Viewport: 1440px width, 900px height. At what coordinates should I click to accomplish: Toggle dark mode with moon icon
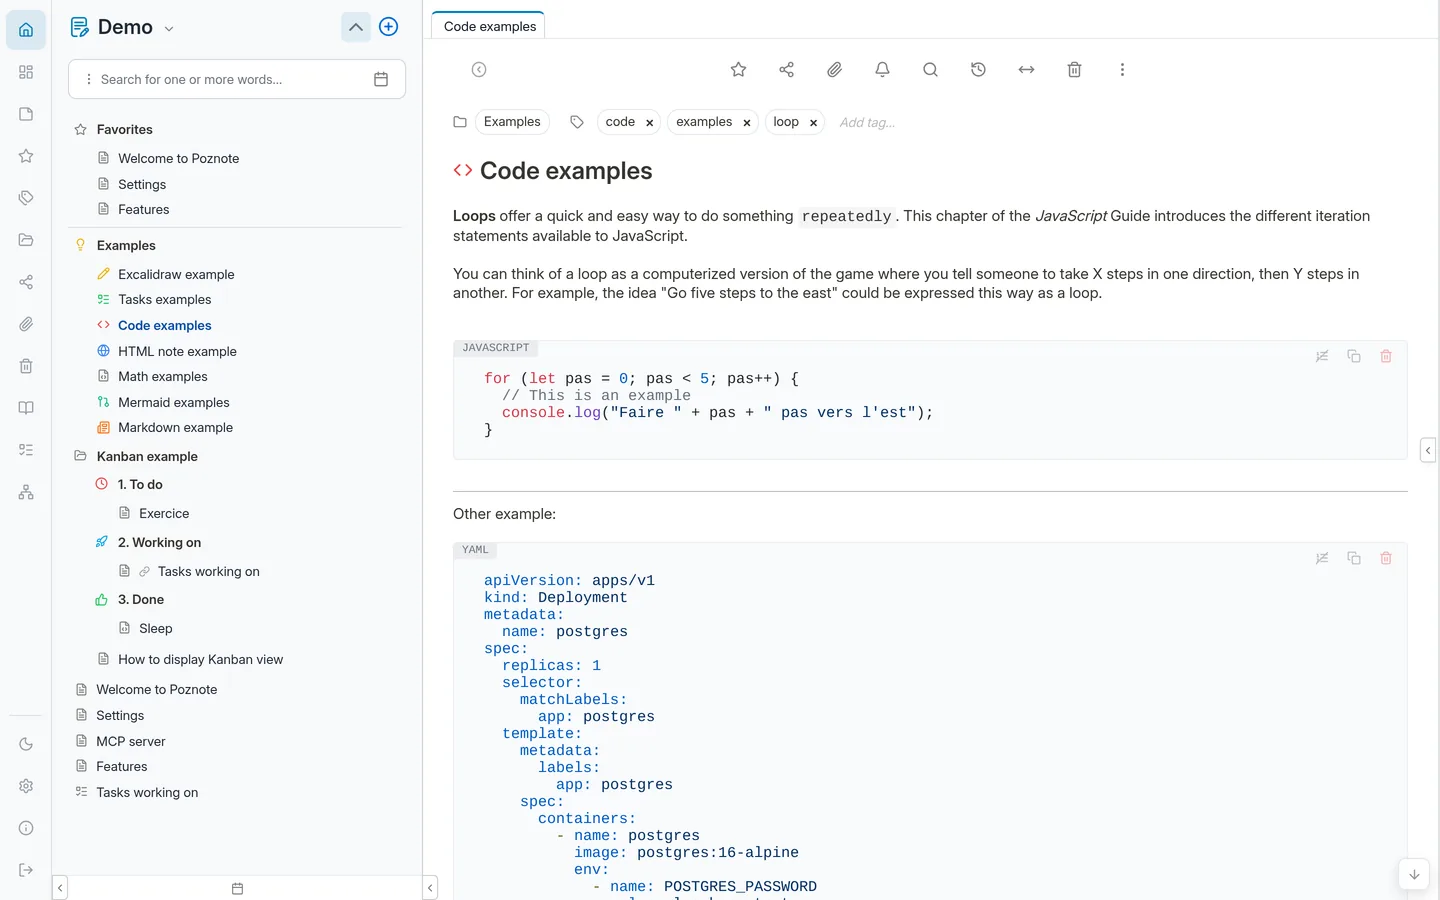point(26,744)
